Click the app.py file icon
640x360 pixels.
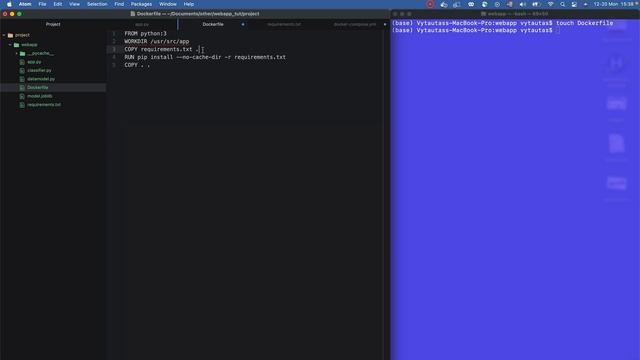pyautogui.click(x=22, y=62)
